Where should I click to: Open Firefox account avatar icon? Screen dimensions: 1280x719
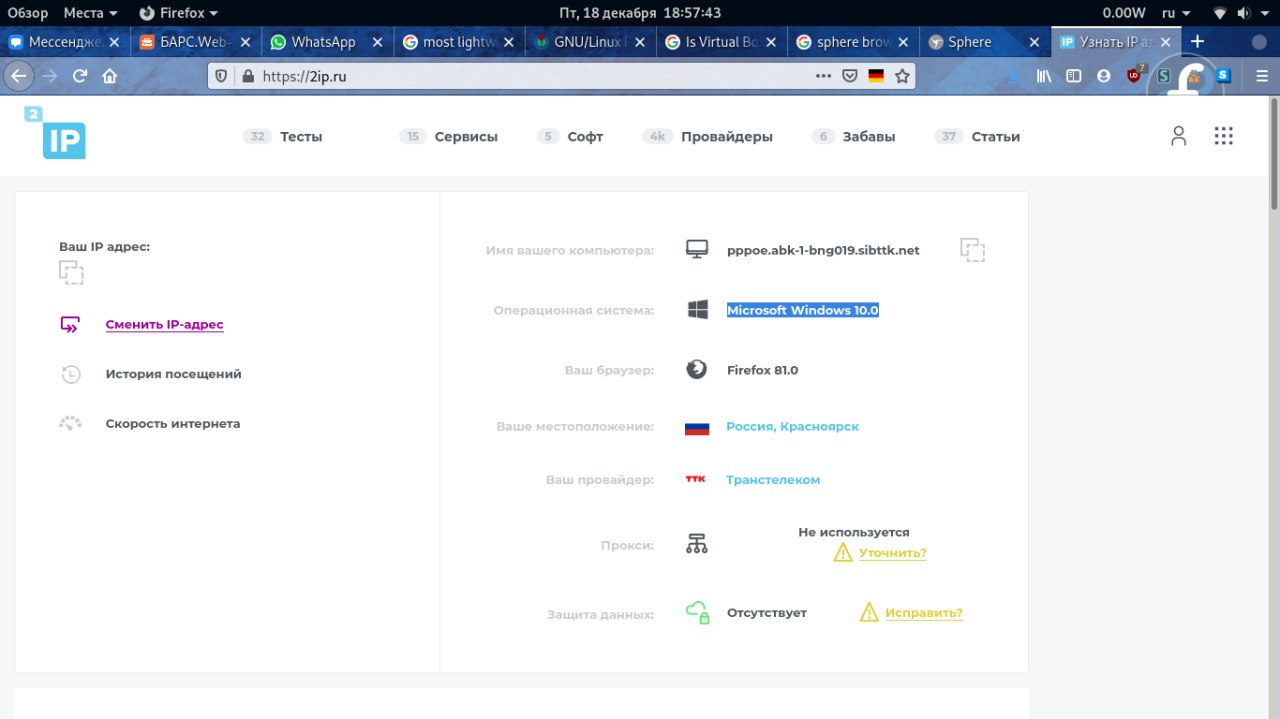click(x=1103, y=76)
